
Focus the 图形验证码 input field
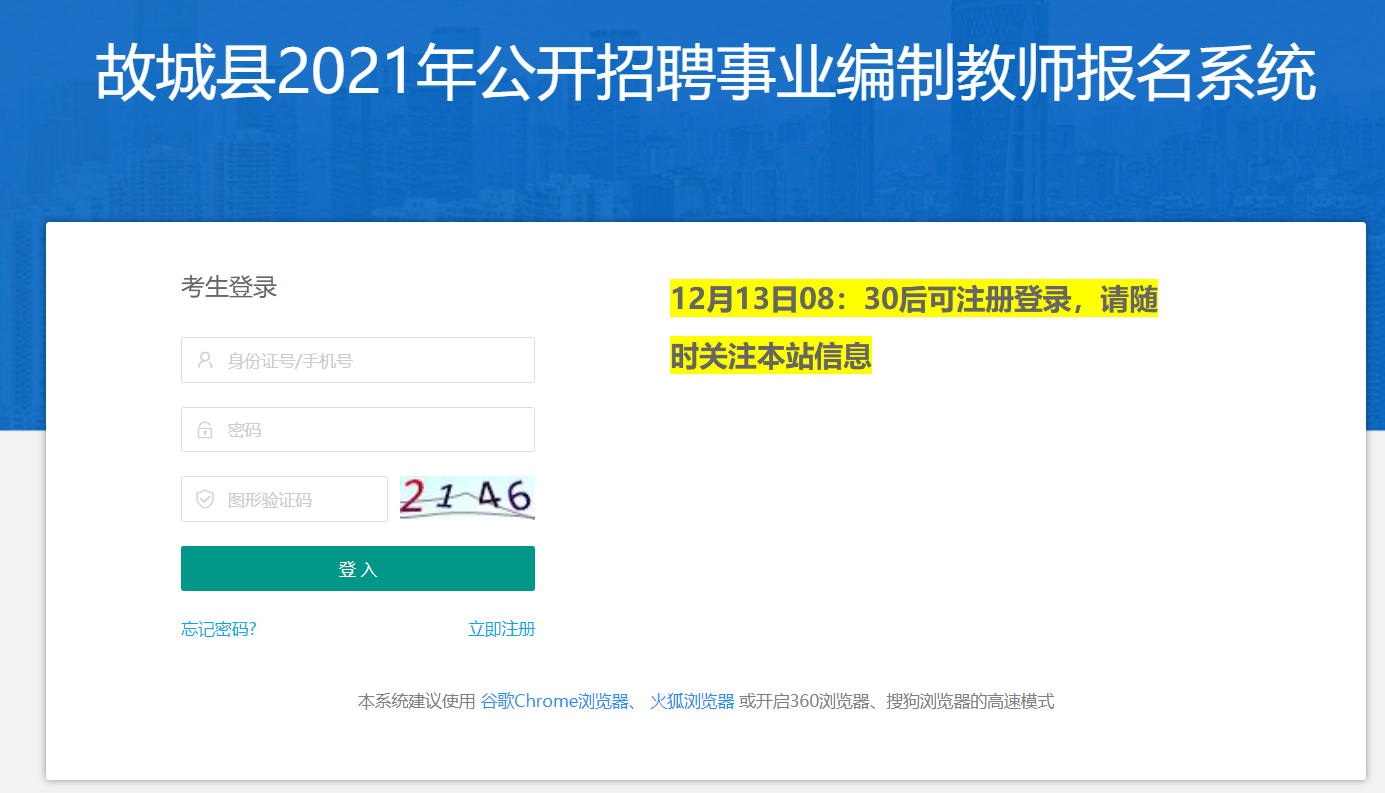click(284, 499)
